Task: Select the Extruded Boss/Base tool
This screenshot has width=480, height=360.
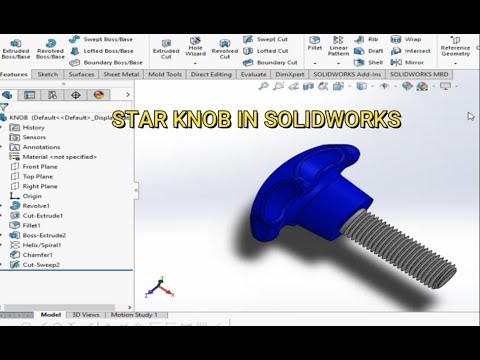Action: pyautogui.click(x=16, y=49)
